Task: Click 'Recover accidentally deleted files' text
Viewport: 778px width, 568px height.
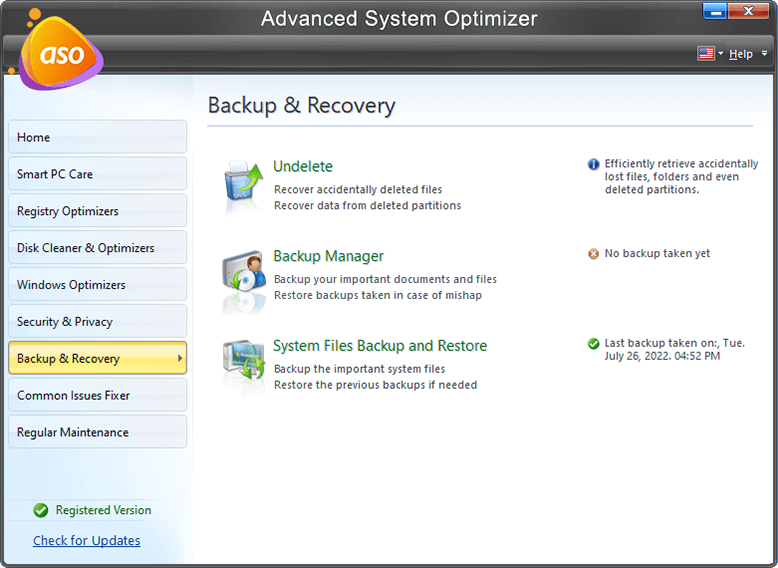Action: click(x=358, y=189)
